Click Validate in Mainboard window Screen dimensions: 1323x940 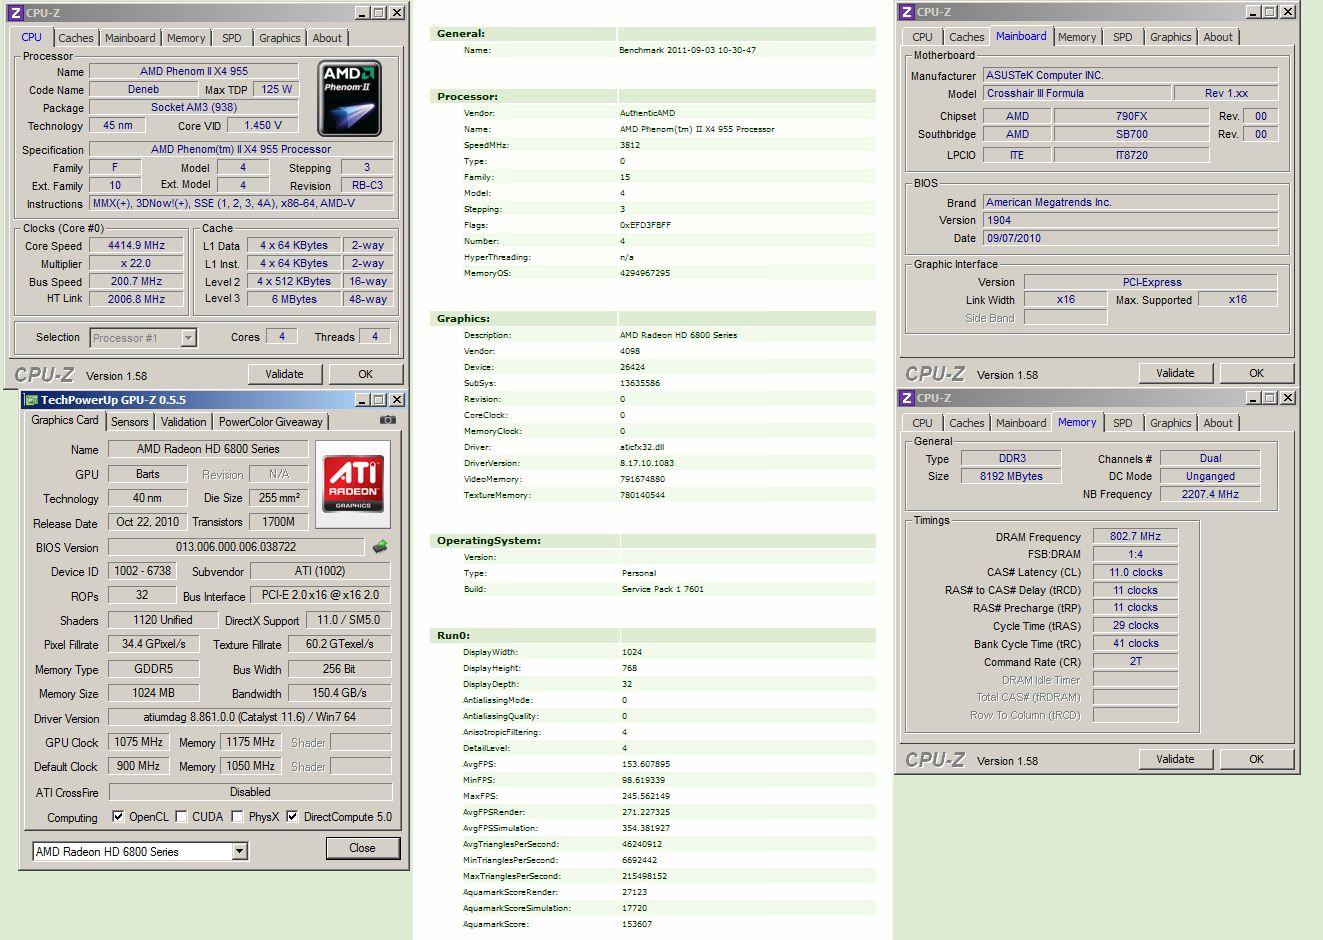tap(1175, 373)
